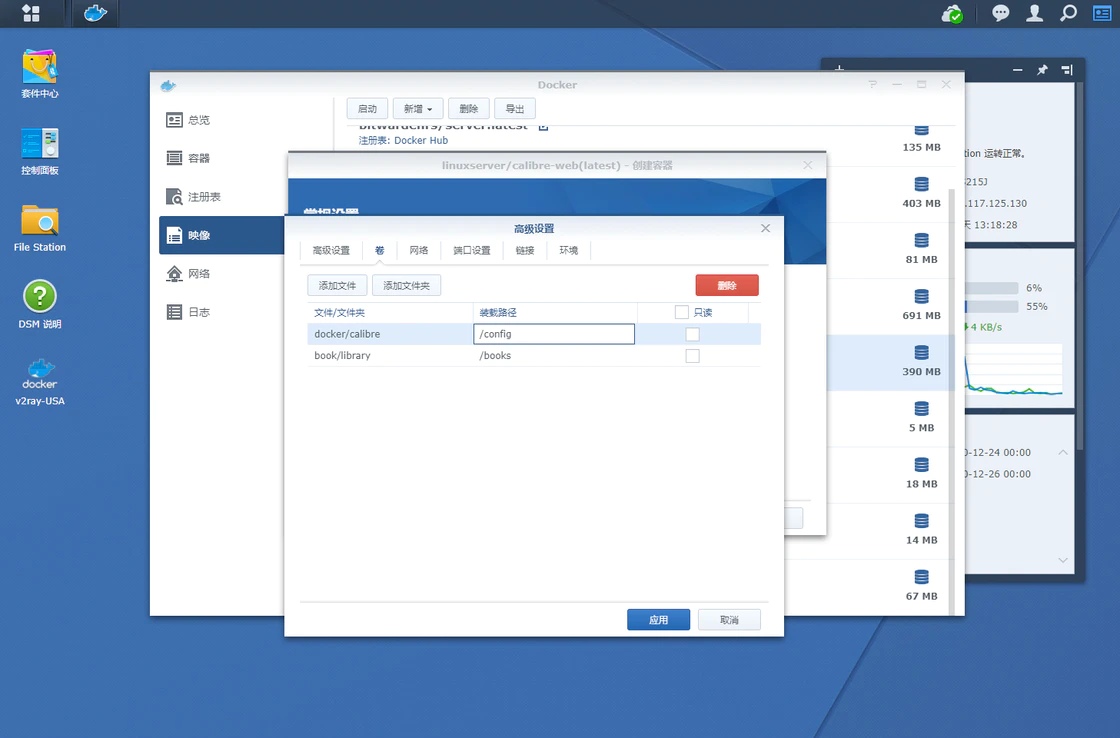This screenshot has width=1120, height=738.
Task: Enable read-only for docker/calibre row
Action: [692, 334]
